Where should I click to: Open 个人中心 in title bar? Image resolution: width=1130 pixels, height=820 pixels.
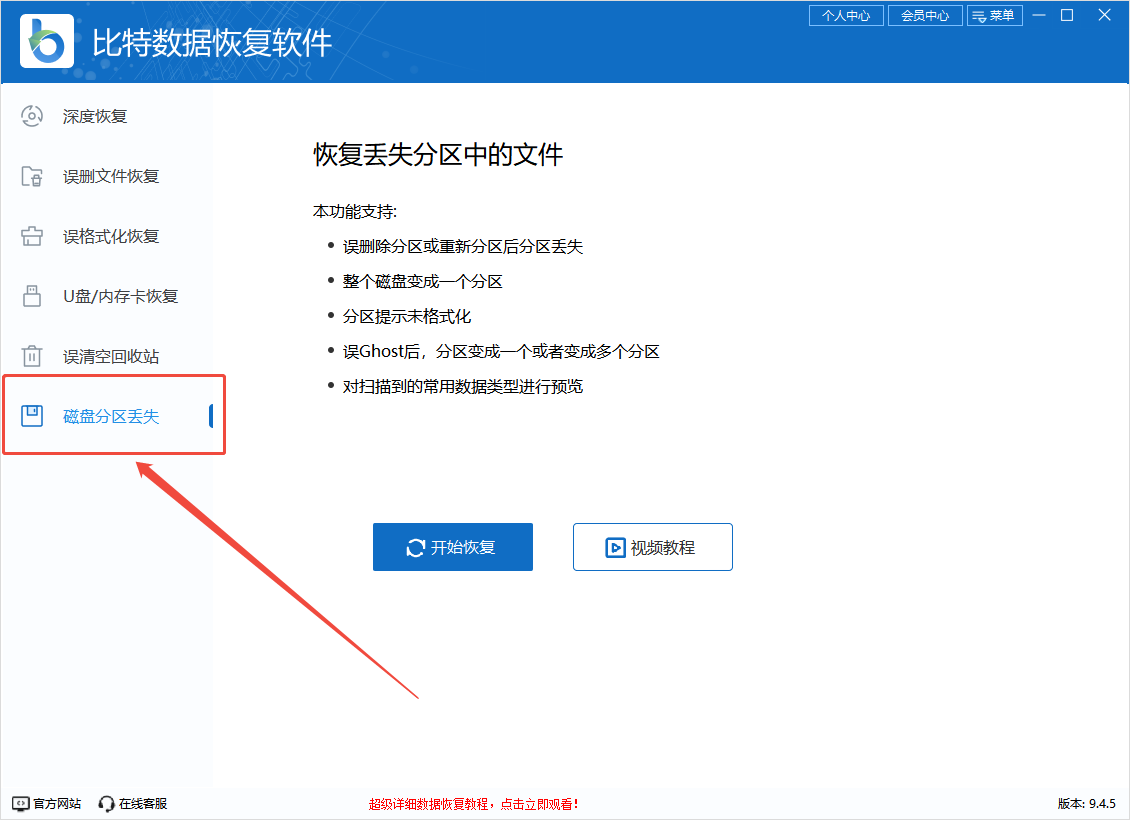pos(846,15)
